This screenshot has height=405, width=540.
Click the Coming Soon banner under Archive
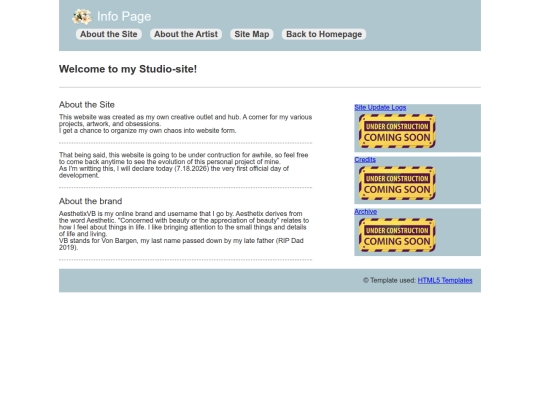[x=397, y=235]
